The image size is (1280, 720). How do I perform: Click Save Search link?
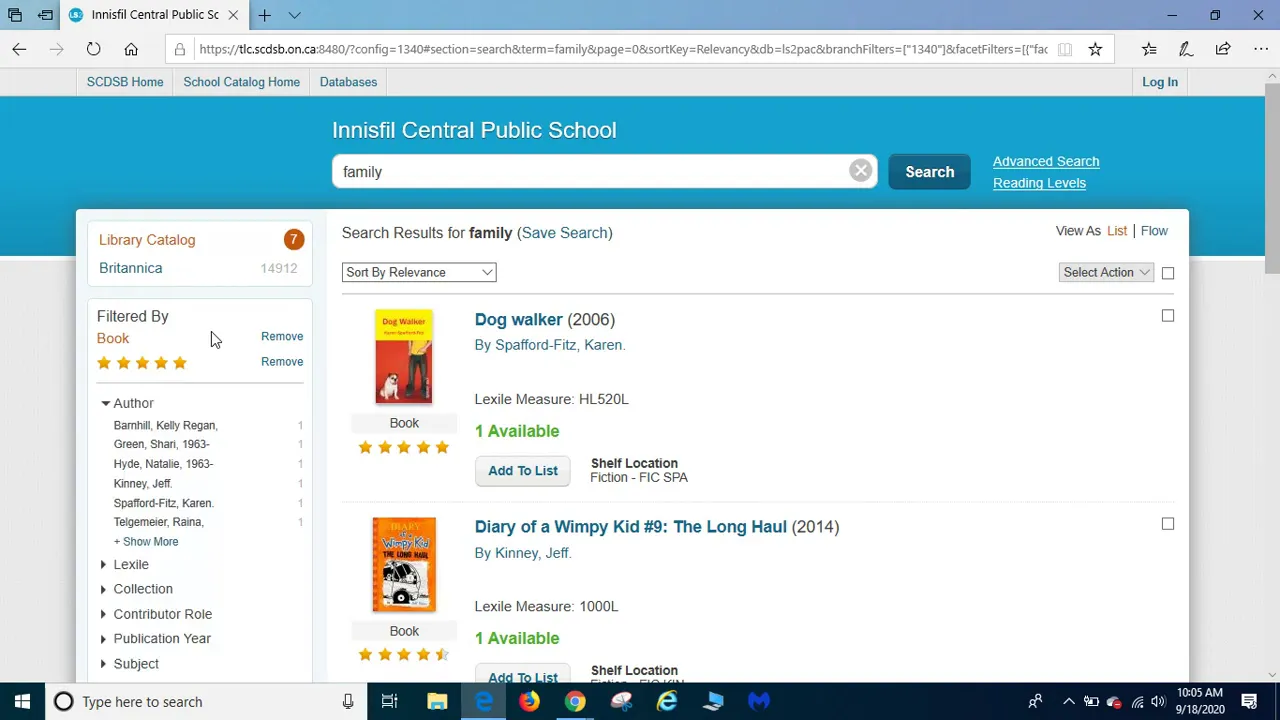[565, 233]
